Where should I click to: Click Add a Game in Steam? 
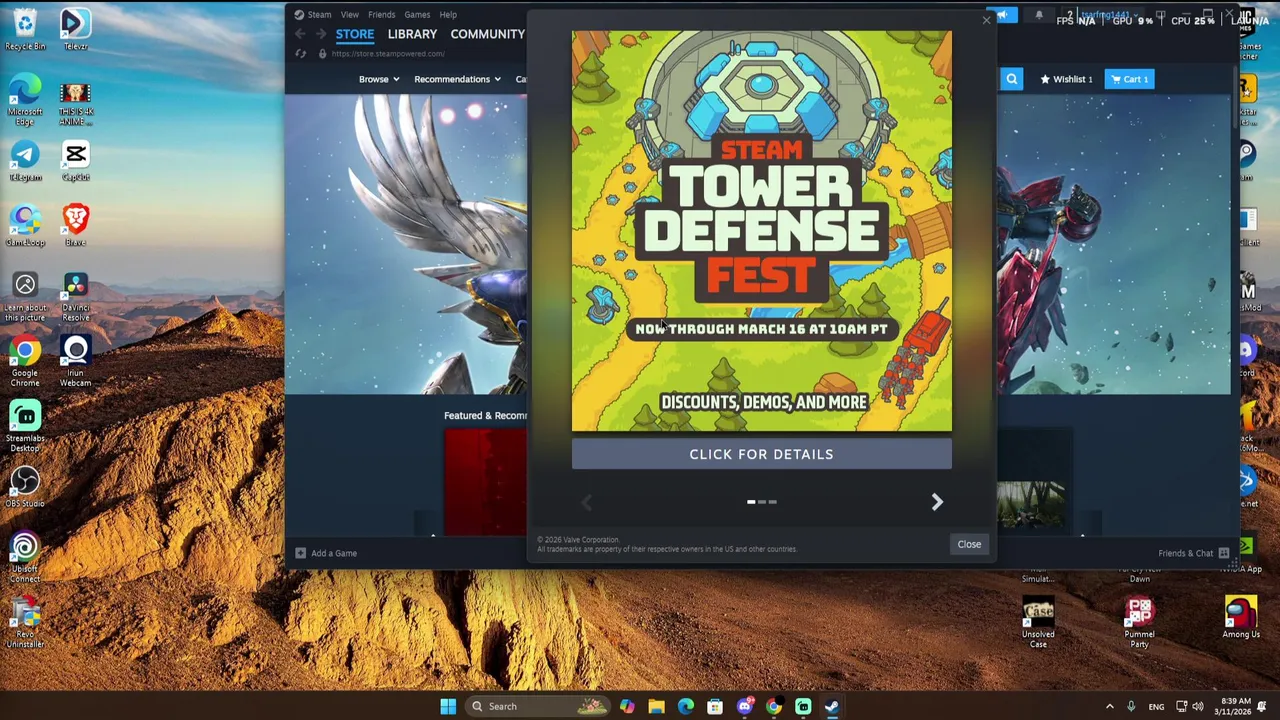tap(326, 553)
